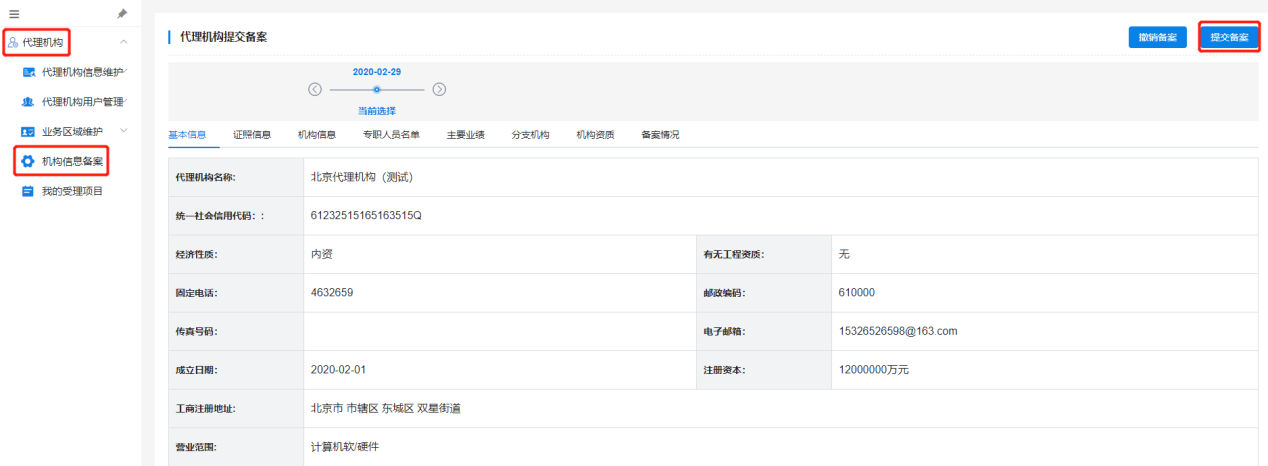Select the 备案情况 tab

click(x=660, y=134)
